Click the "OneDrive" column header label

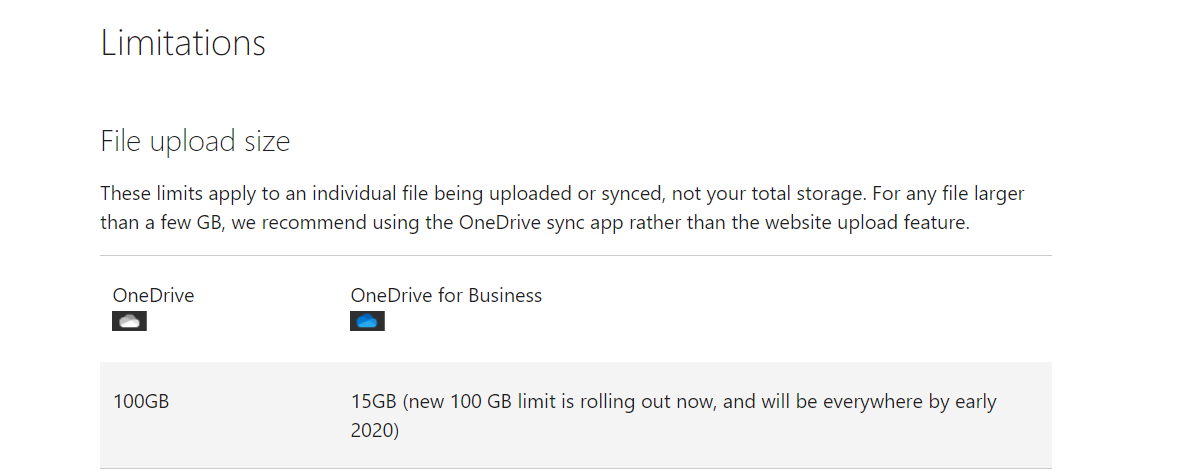point(153,295)
